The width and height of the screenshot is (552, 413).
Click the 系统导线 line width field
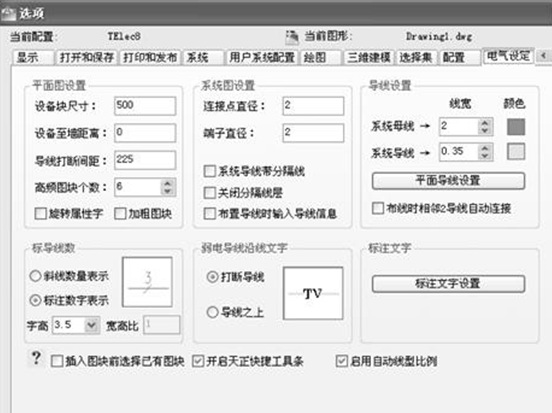(x=459, y=152)
